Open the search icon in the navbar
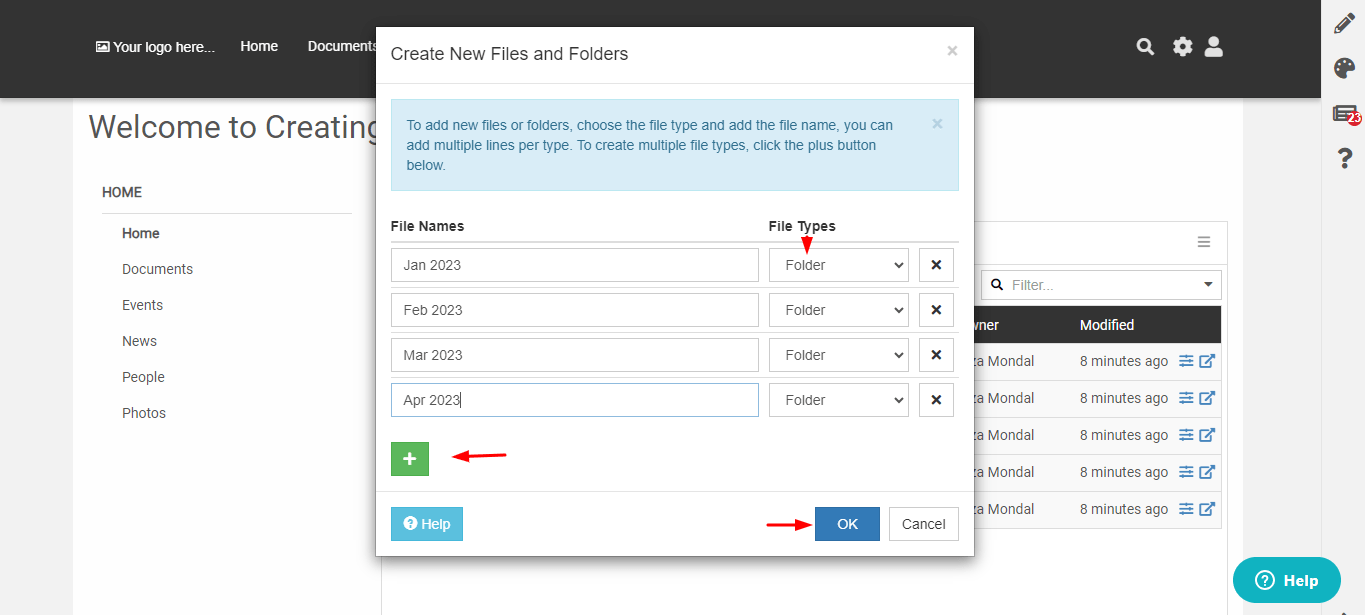Image resolution: width=1365 pixels, height=615 pixels. 1144,46
